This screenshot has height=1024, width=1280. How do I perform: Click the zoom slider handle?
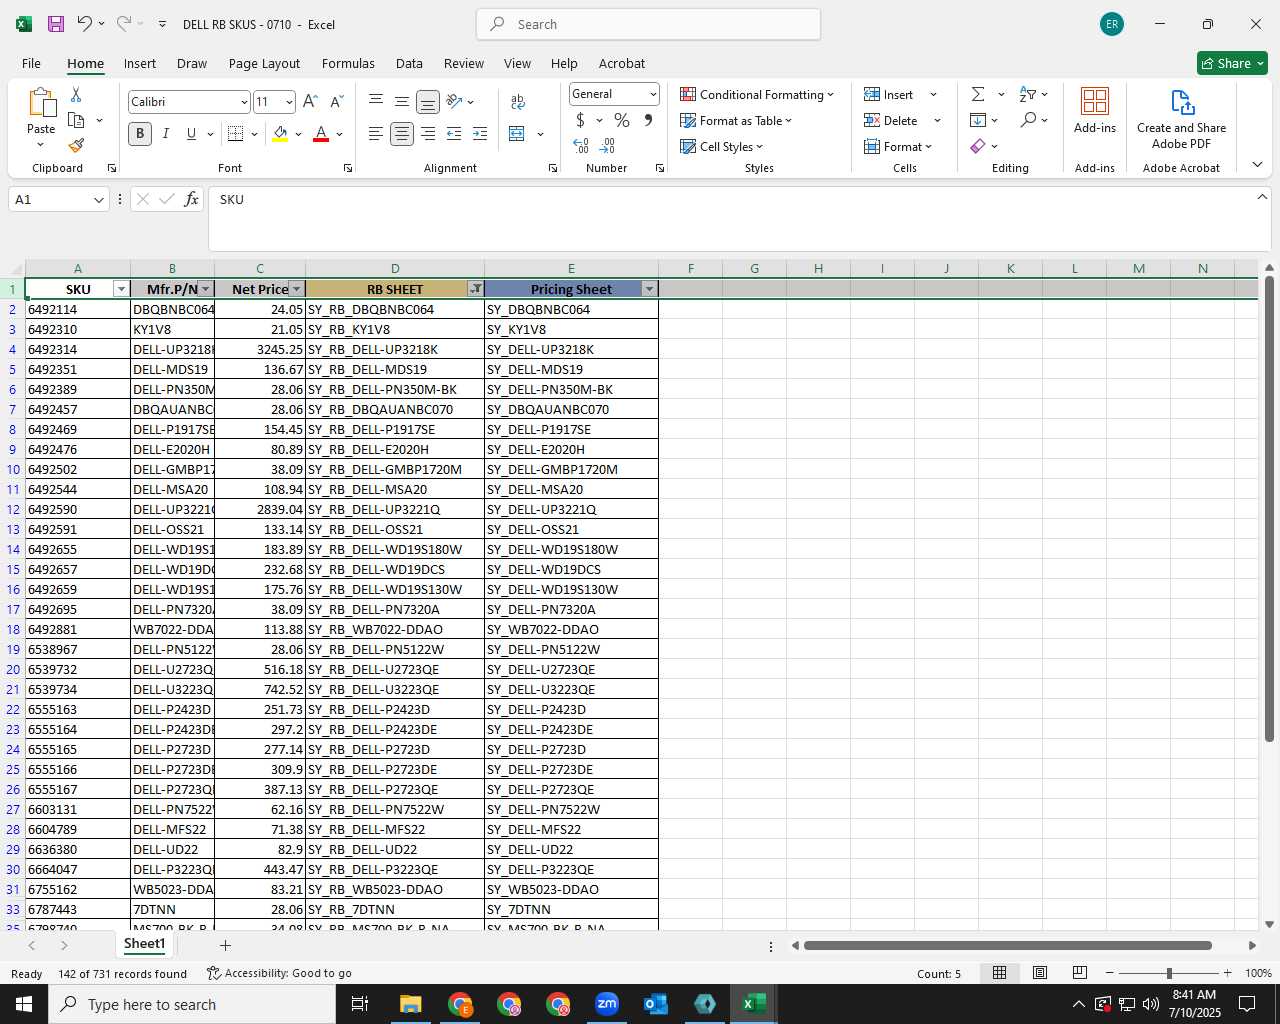click(x=1169, y=973)
